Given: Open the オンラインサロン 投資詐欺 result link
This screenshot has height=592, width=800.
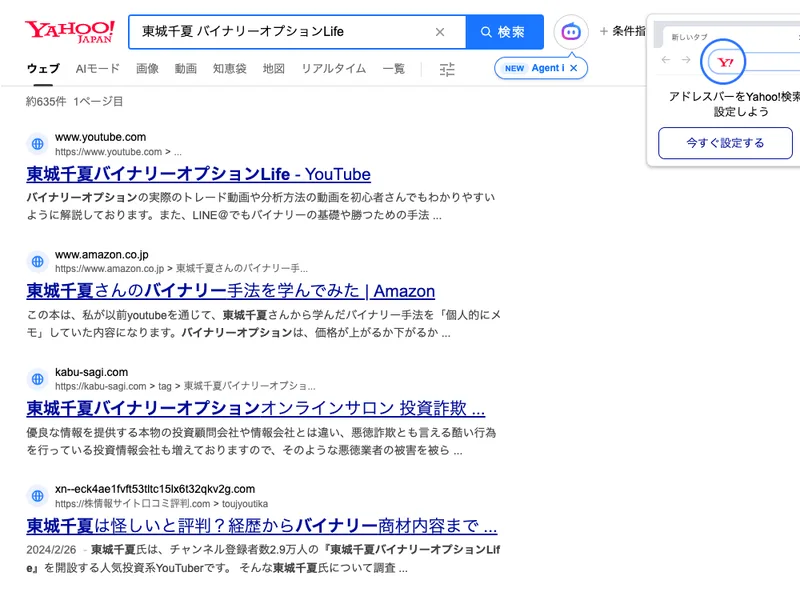Looking at the screenshot, I should [256, 408].
